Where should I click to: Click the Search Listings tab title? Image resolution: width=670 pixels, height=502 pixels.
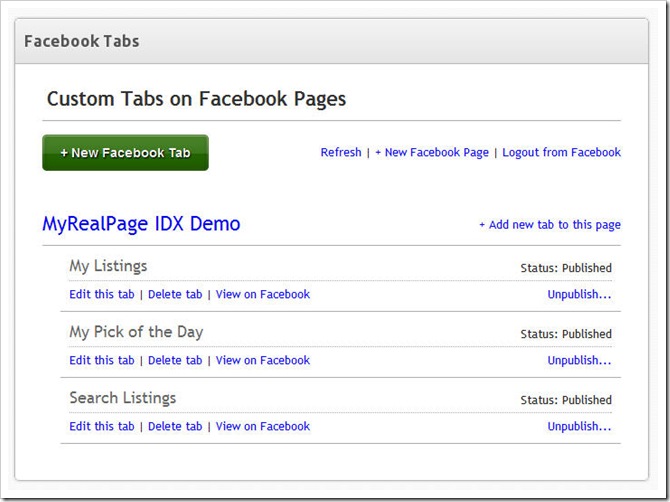tap(123, 398)
